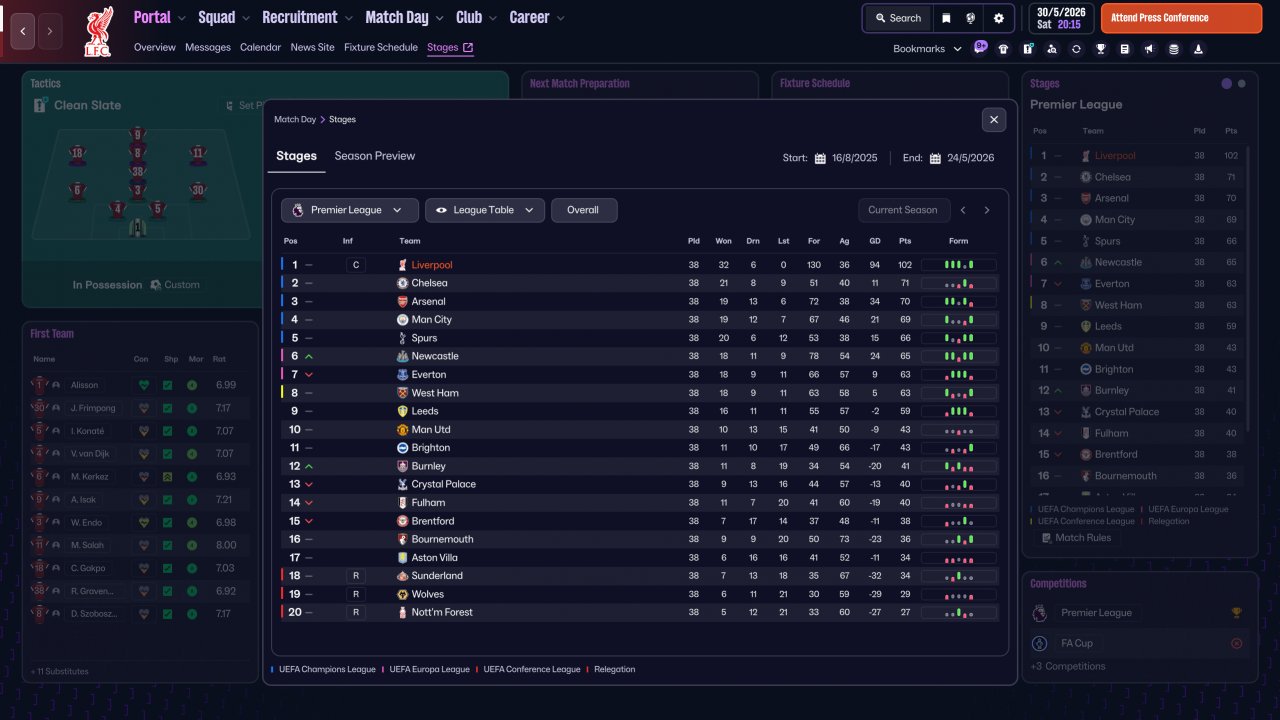1280x720 pixels.
Task: Open the shirt icon in bookmarks bar
Action: pyautogui.click(x=1003, y=48)
